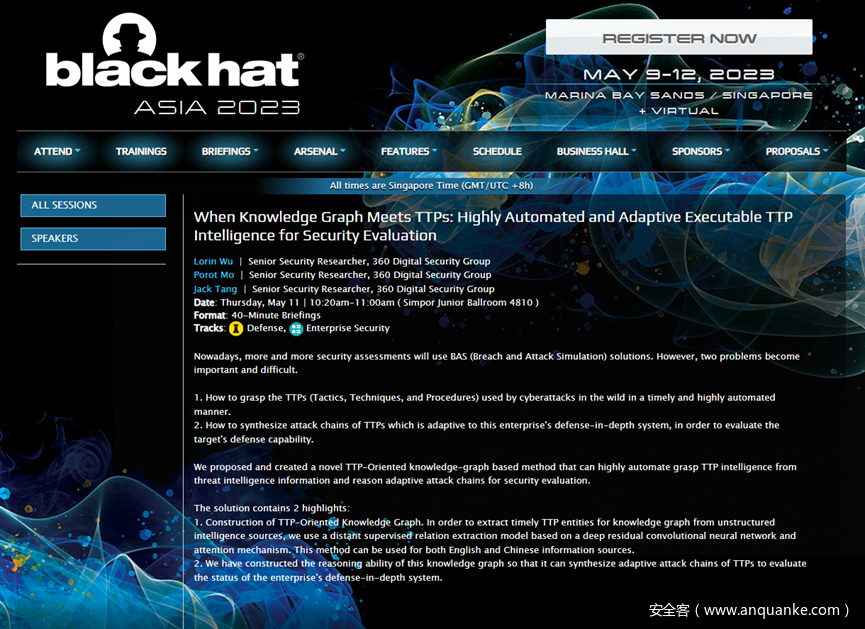Expand the Attend menu dropdown
Screen dimensions: 865x629
(x=57, y=152)
